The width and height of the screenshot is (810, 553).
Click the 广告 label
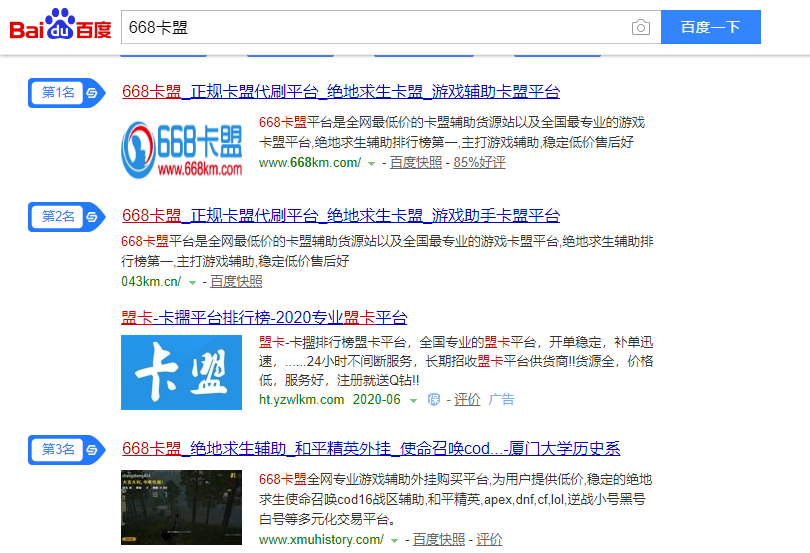[x=501, y=400]
